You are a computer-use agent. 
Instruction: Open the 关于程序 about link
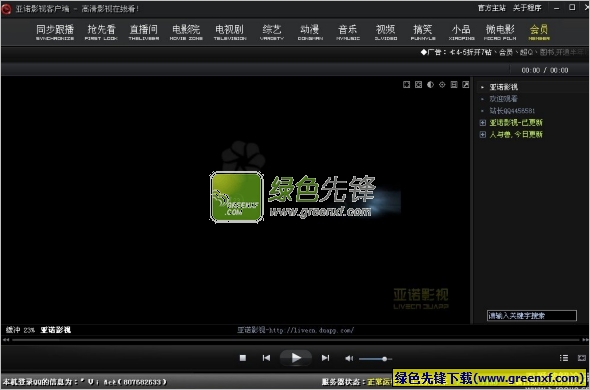pos(527,8)
